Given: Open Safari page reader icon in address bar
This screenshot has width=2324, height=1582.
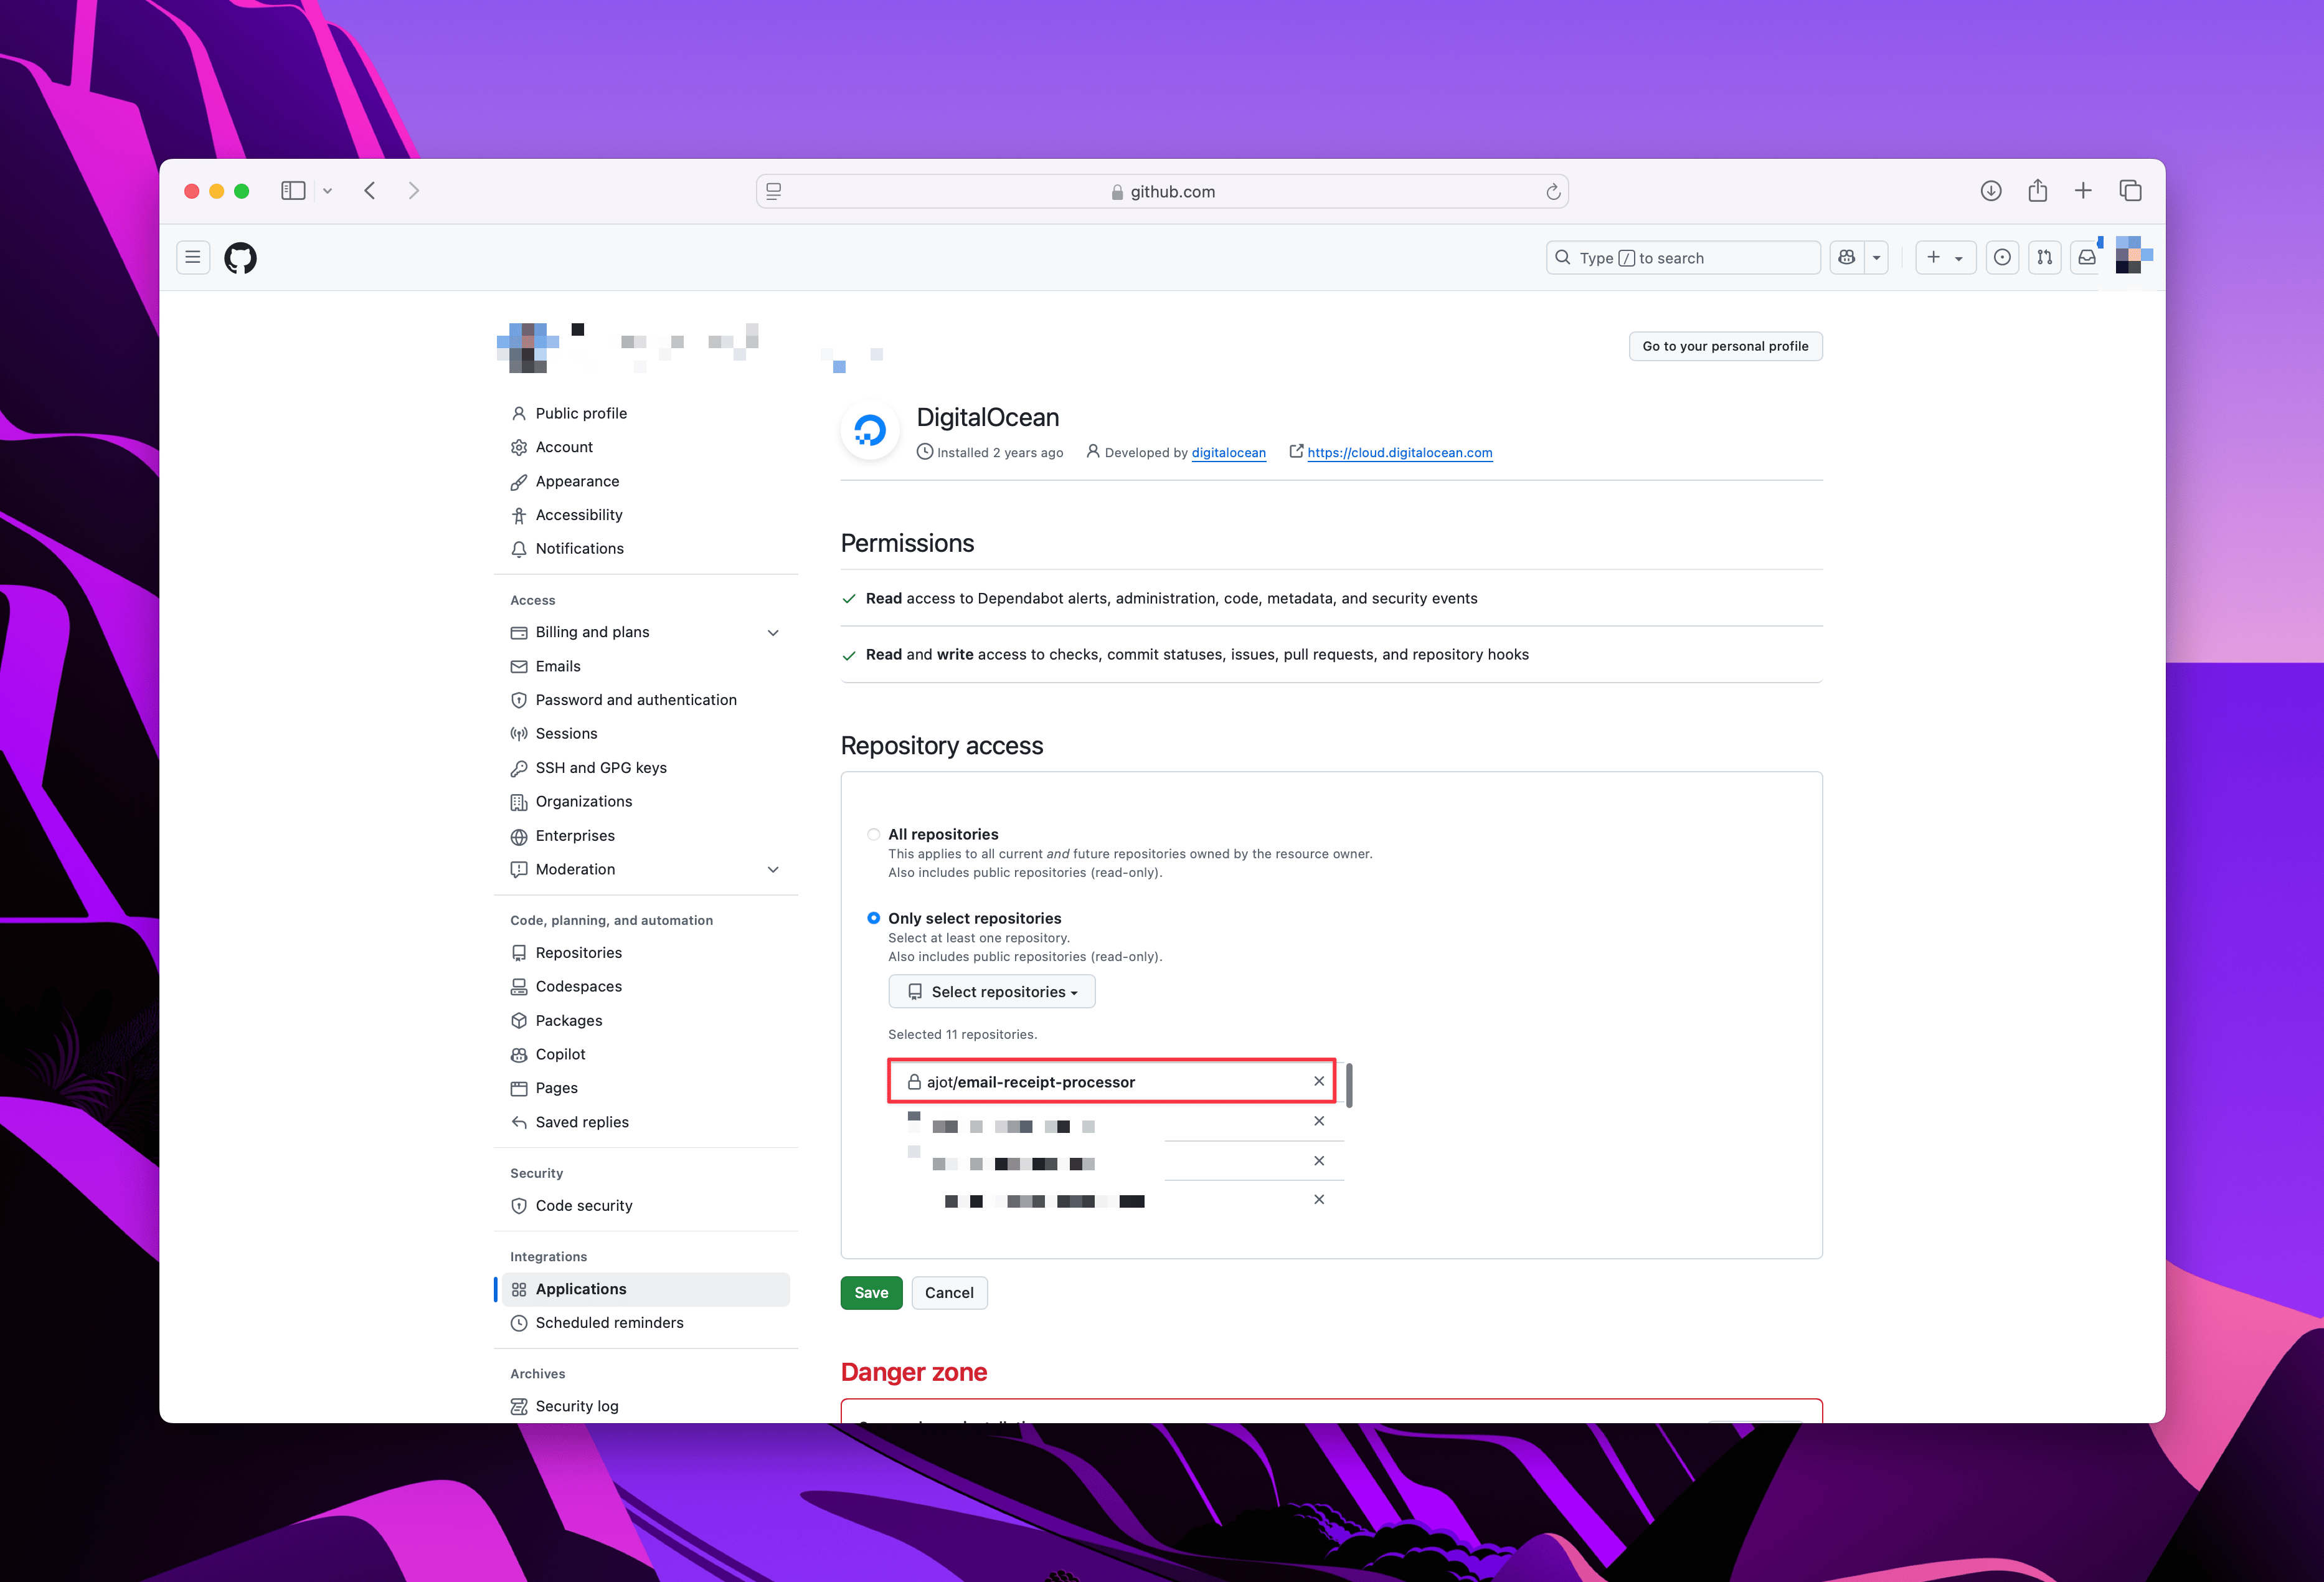Looking at the screenshot, I should pyautogui.click(x=774, y=191).
